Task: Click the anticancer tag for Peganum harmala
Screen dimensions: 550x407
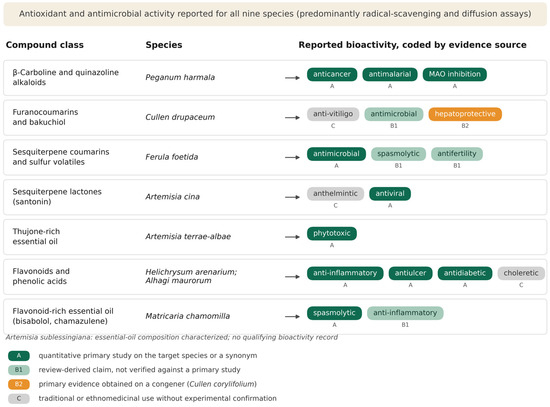Action: (332, 74)
